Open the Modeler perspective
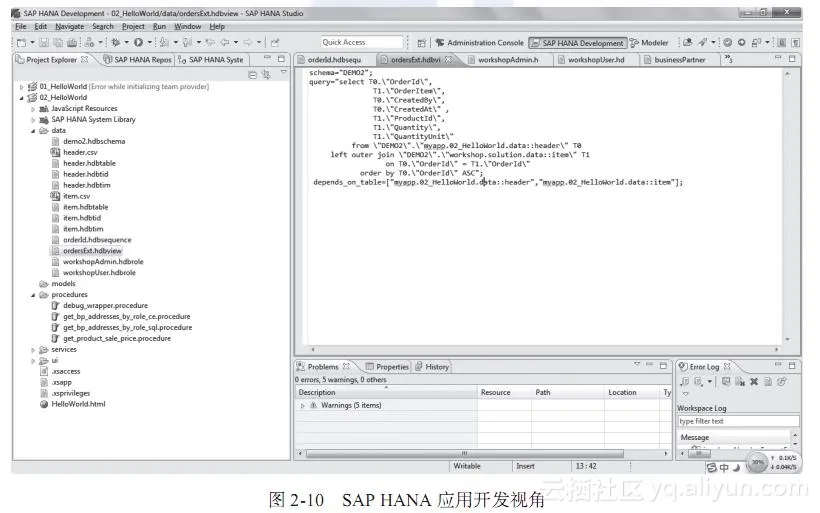Screen dimensions: 820x513 tap(649, 43)
